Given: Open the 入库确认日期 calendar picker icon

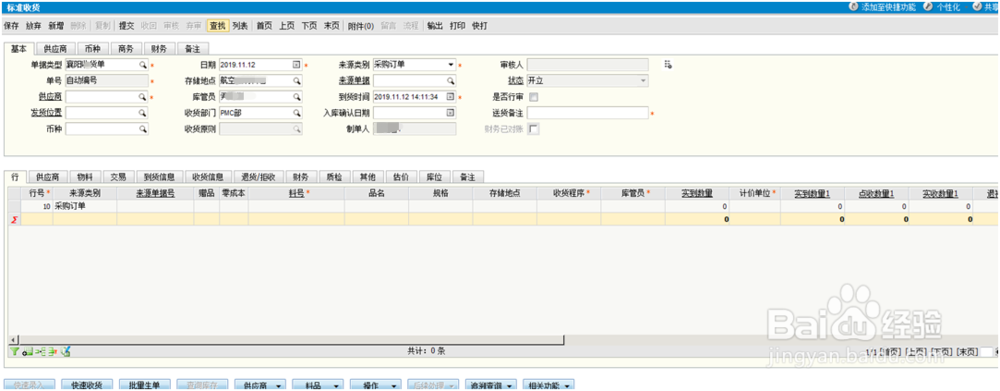Looking at the screenshot, I should (450, 113).
